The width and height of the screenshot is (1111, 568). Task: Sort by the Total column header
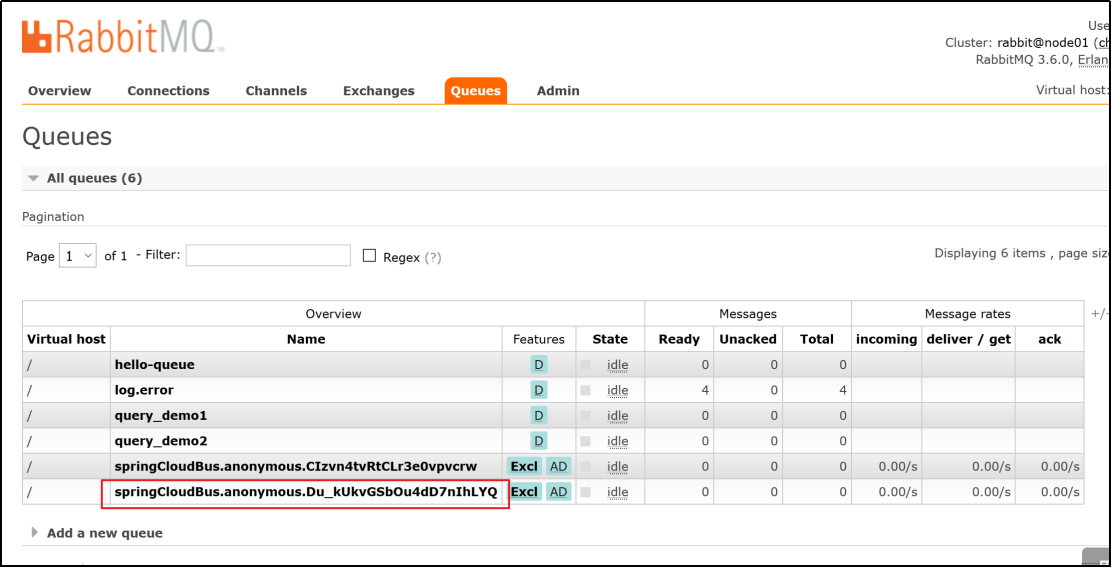coord(817,339)
